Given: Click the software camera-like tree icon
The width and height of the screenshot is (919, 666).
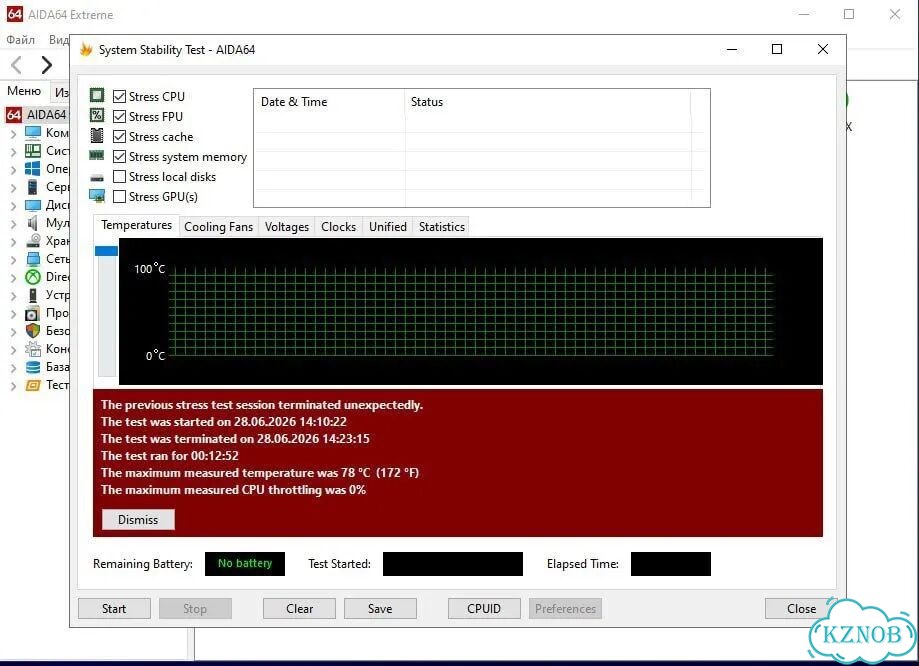Looking at the screenshot, I should pos(33,314).
